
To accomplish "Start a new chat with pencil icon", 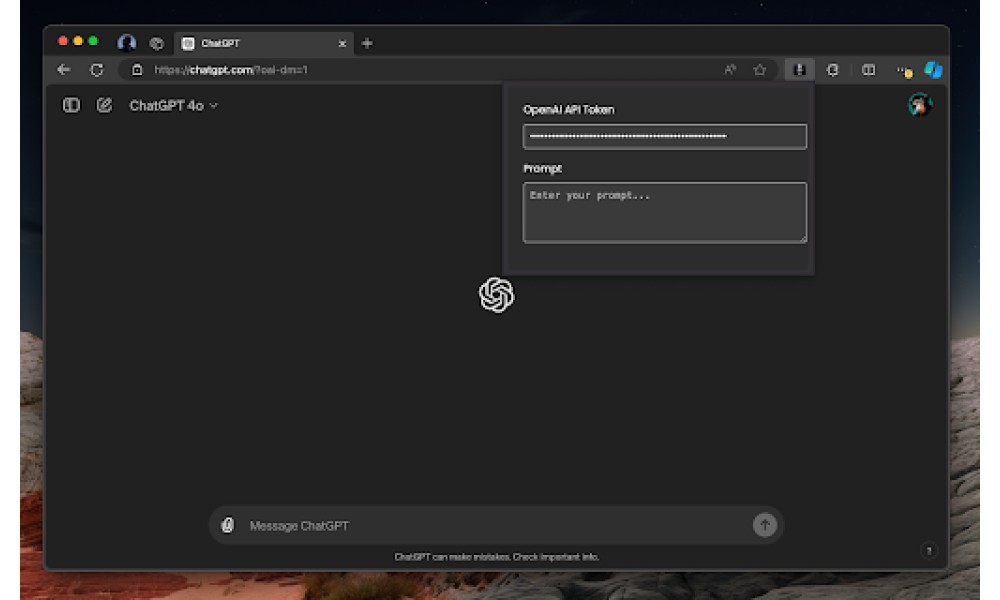I will tap(104, 105).
